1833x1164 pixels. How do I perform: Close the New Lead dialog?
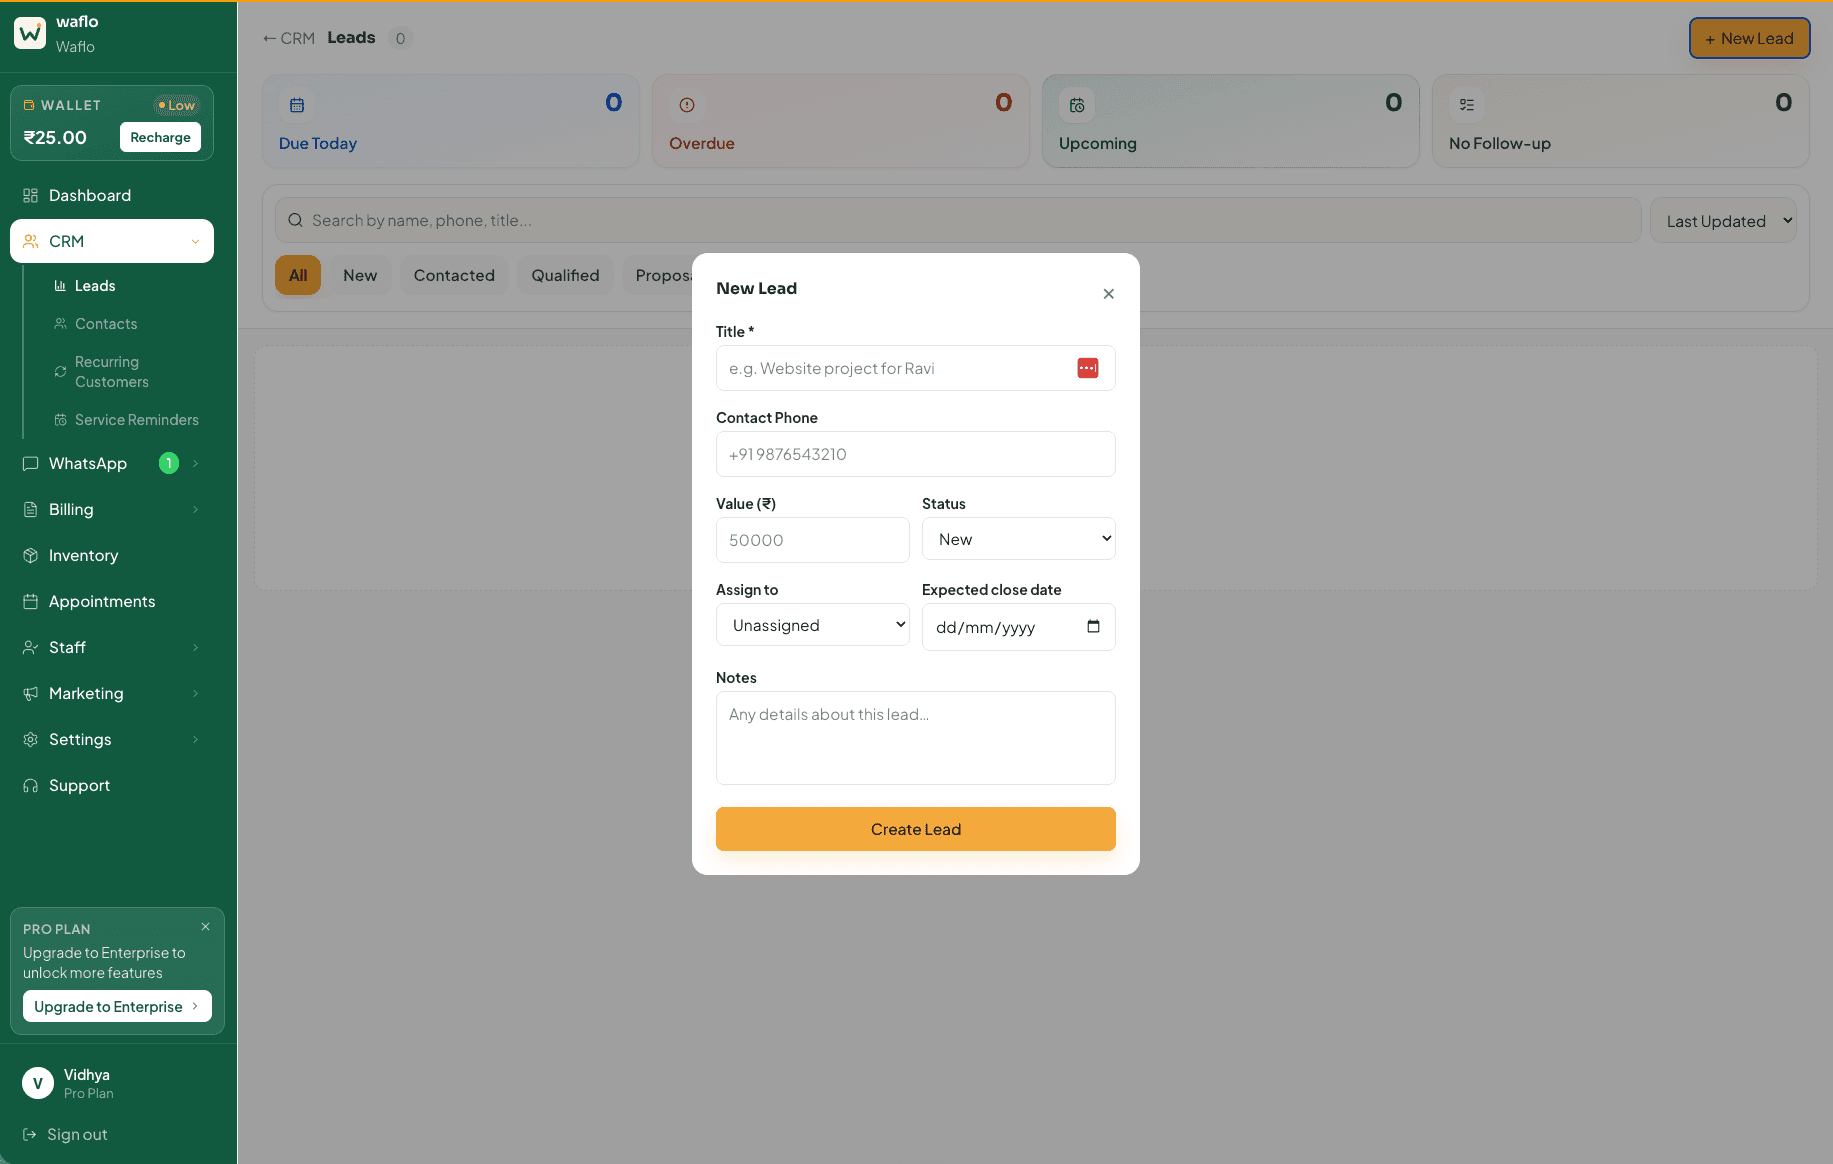tap(1108, 294)
